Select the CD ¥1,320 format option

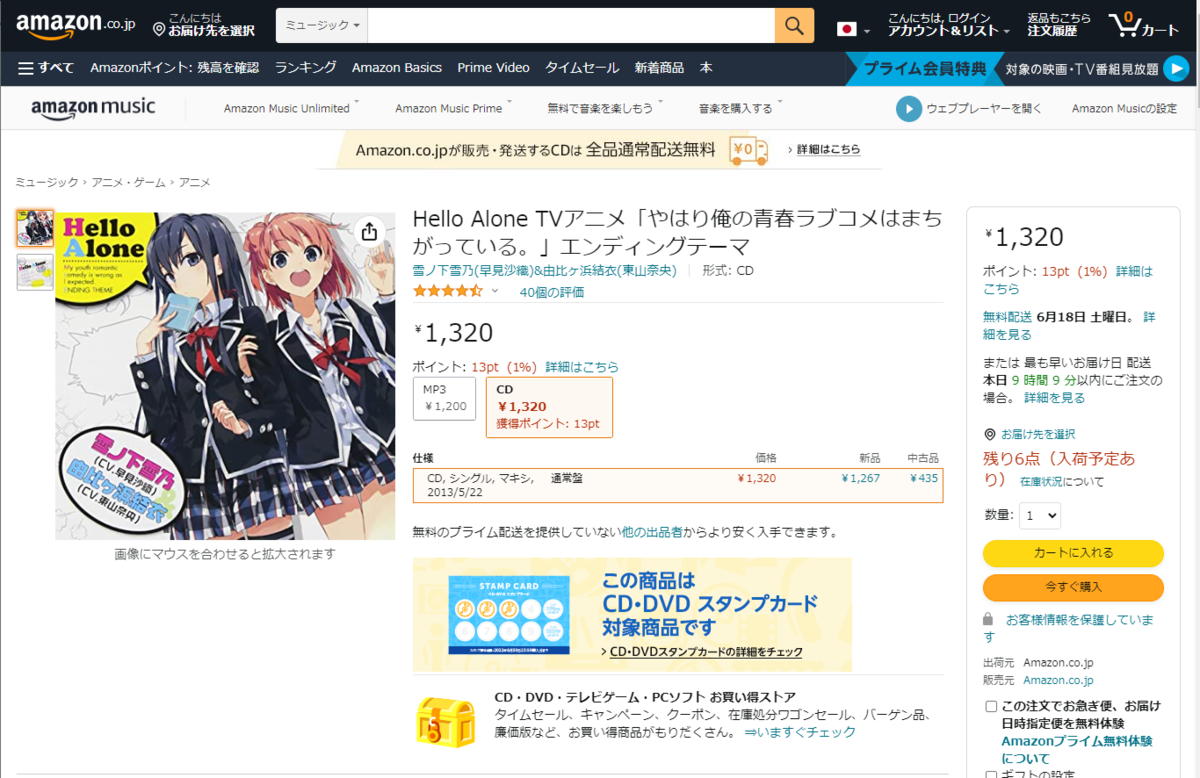pos(549,407)
